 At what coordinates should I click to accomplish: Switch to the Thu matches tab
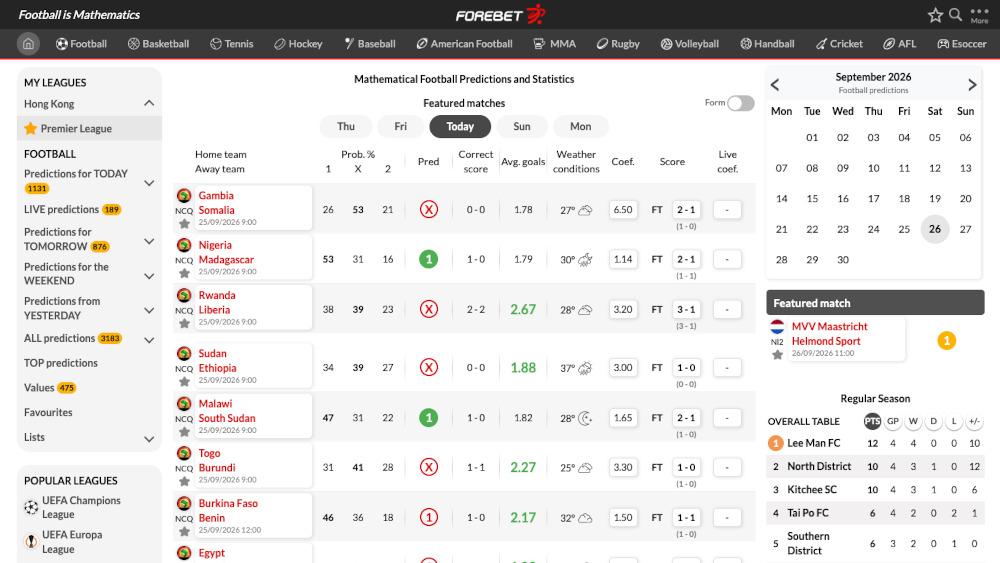click(346, 126)
